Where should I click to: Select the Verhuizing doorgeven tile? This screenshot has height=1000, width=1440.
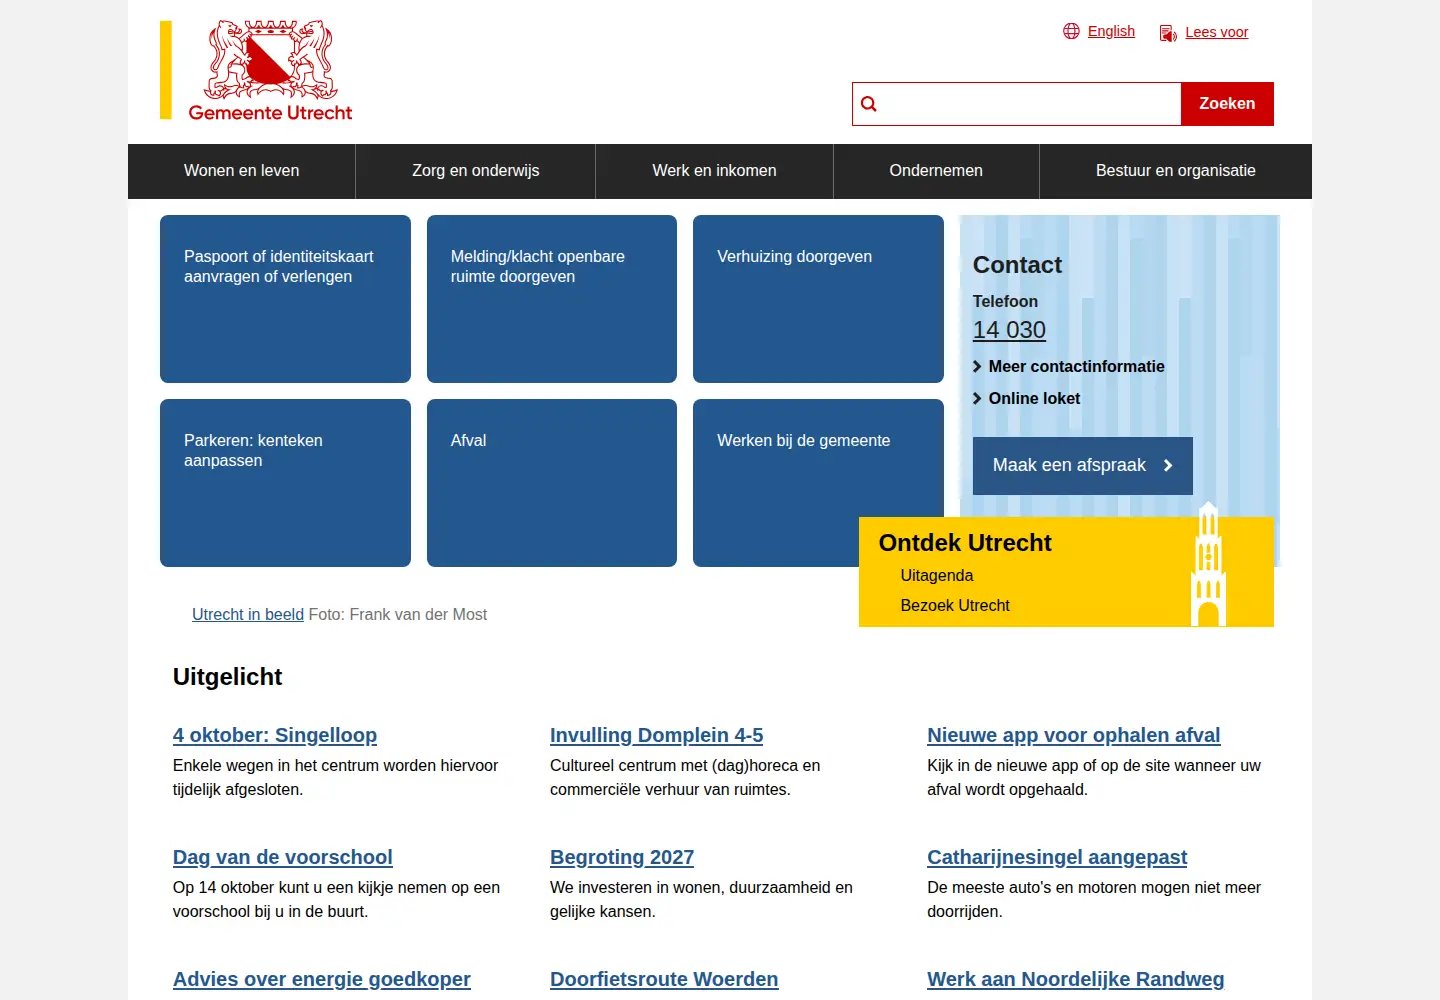pos(818,299)
